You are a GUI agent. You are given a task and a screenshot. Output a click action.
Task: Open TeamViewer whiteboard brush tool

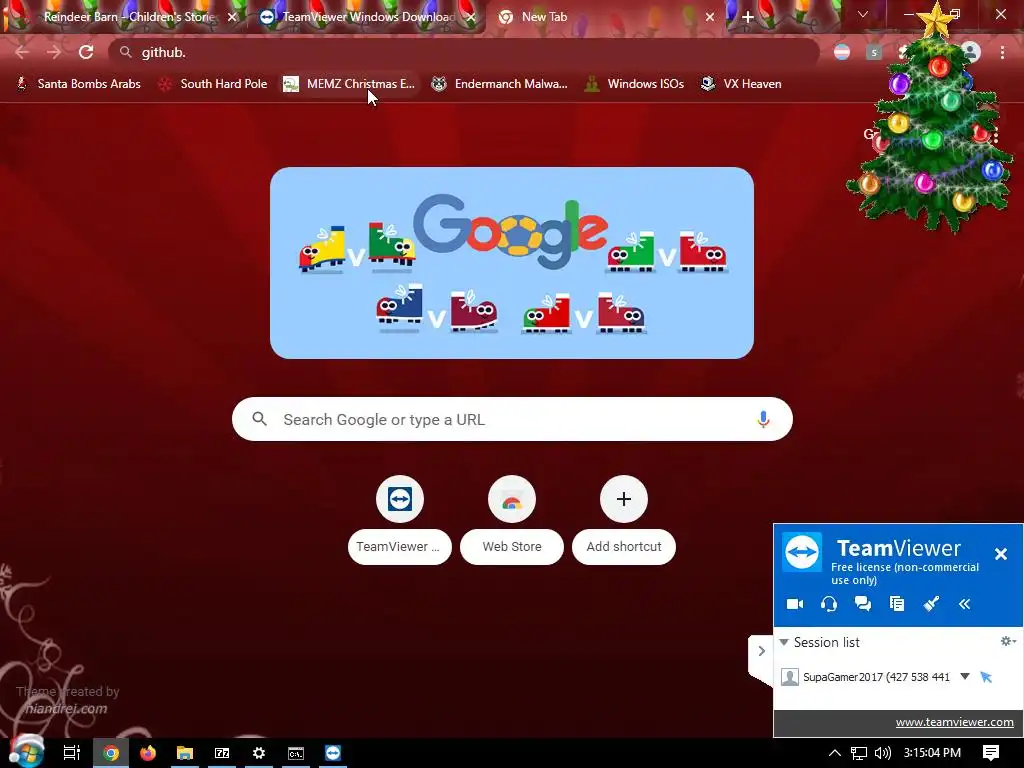(x=931, y=604)
